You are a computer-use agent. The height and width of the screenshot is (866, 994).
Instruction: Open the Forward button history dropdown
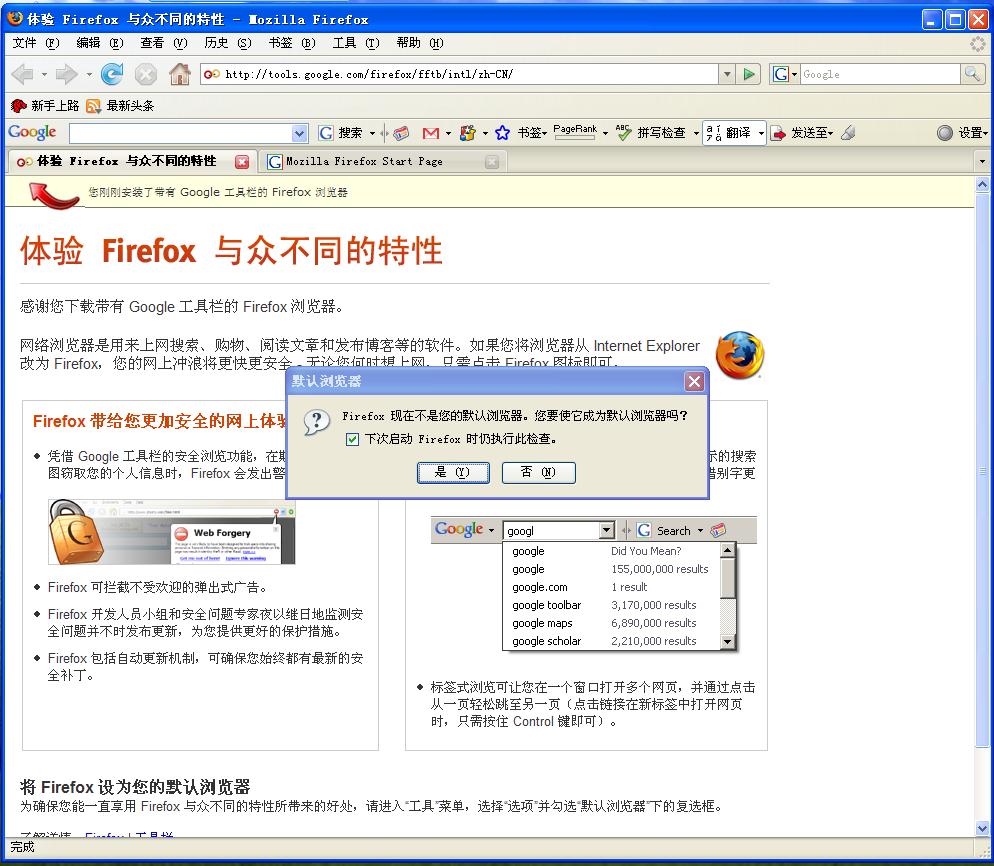click(x=89, y=74)
